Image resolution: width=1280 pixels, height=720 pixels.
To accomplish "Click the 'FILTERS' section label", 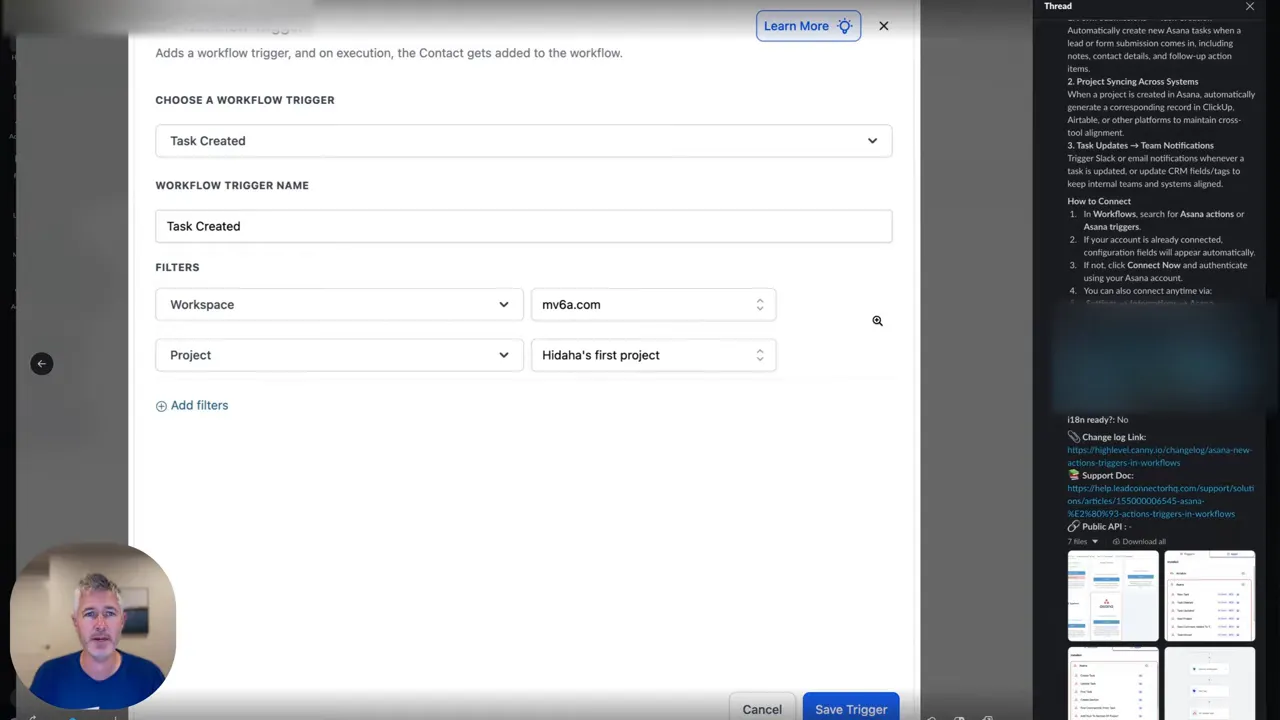I will point(177,267).
